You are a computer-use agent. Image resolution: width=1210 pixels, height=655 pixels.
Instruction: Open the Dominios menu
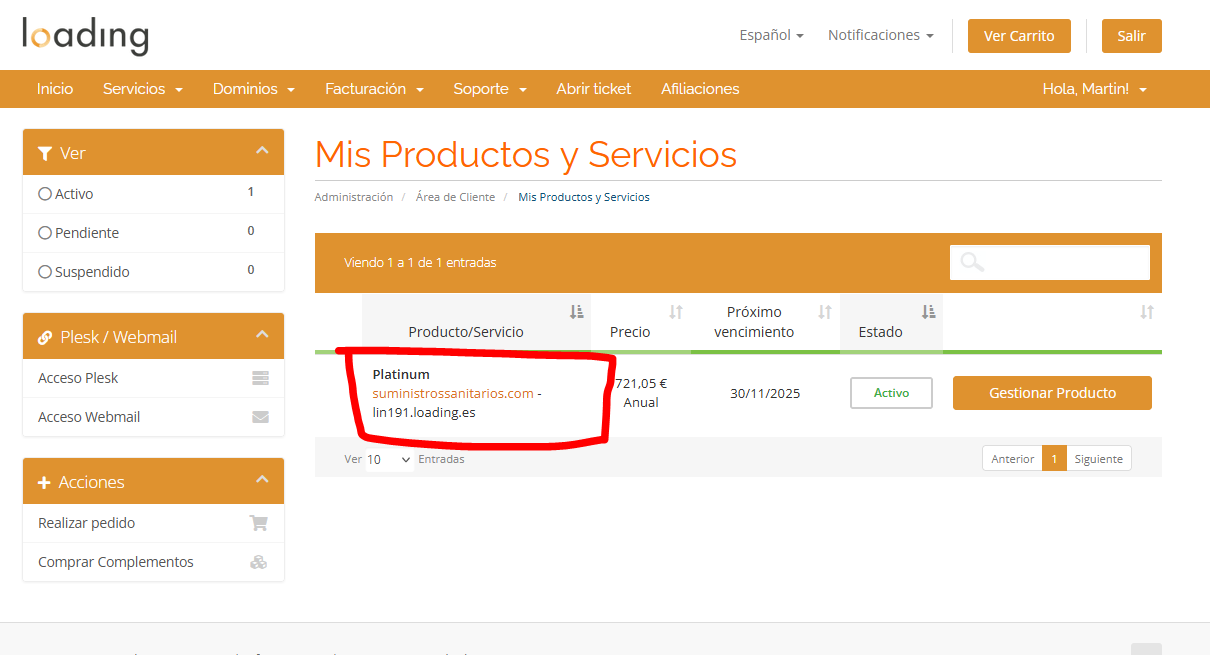pyautogui.click(x=253, y=89)
